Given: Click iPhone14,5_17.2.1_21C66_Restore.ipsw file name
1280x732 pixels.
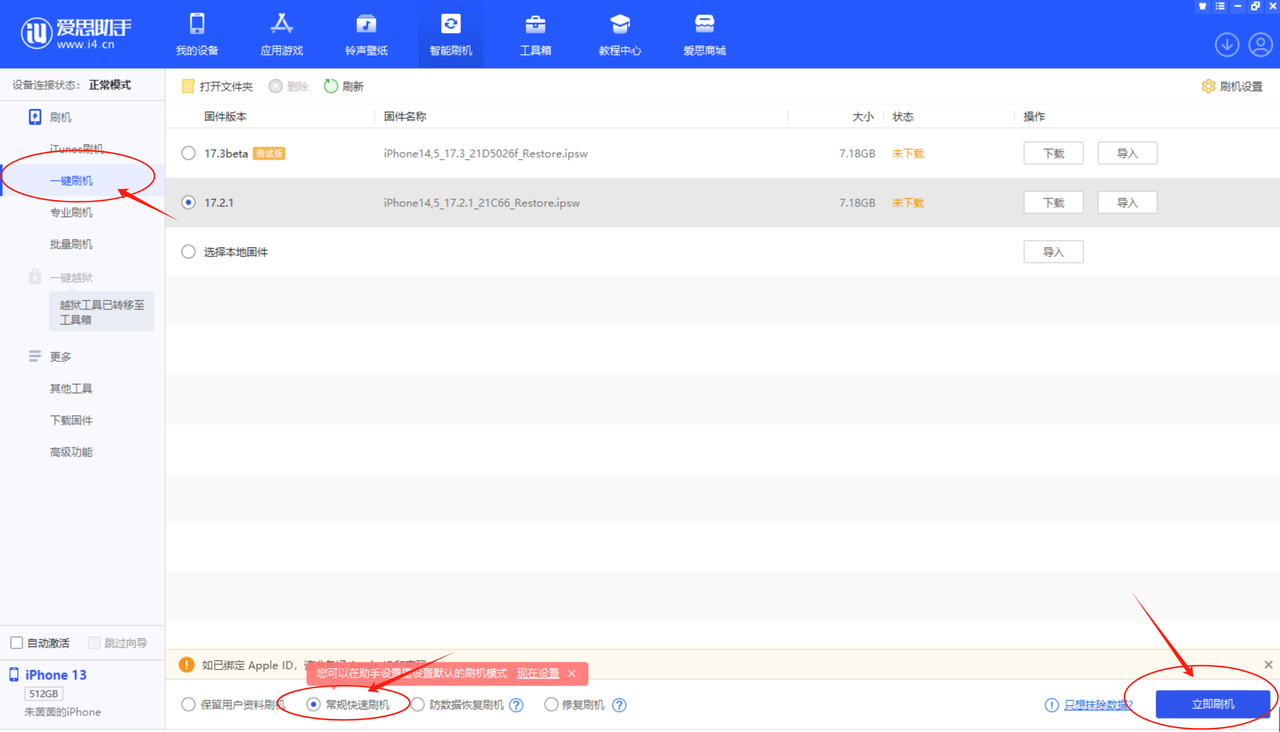Looking at the screenshot, I should click(481, 203).
